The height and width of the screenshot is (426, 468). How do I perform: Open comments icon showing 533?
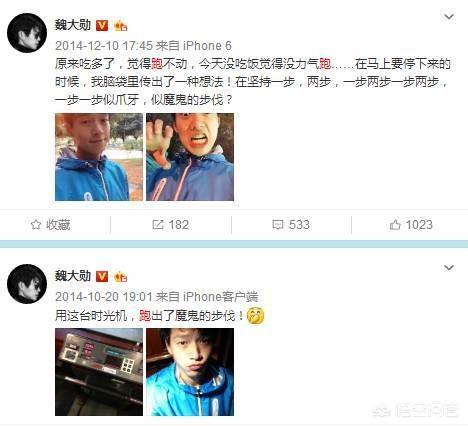click(x=277, y=225)
